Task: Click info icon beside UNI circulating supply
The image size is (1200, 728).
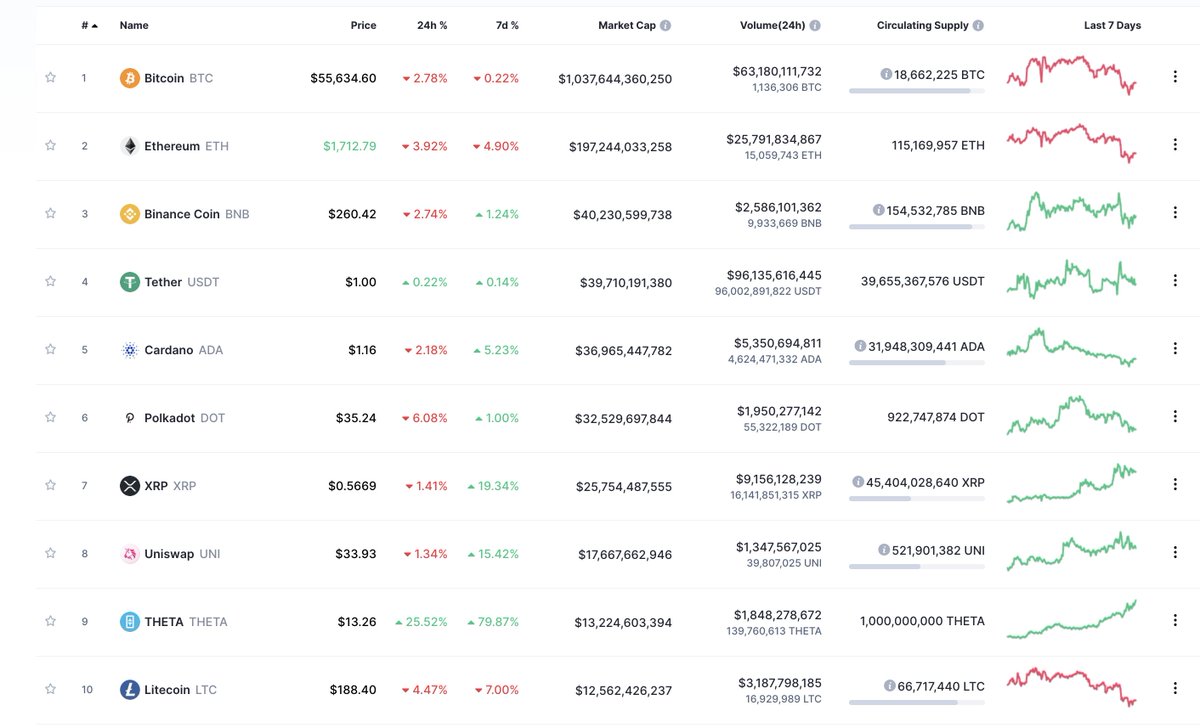Action: [884, 550]
